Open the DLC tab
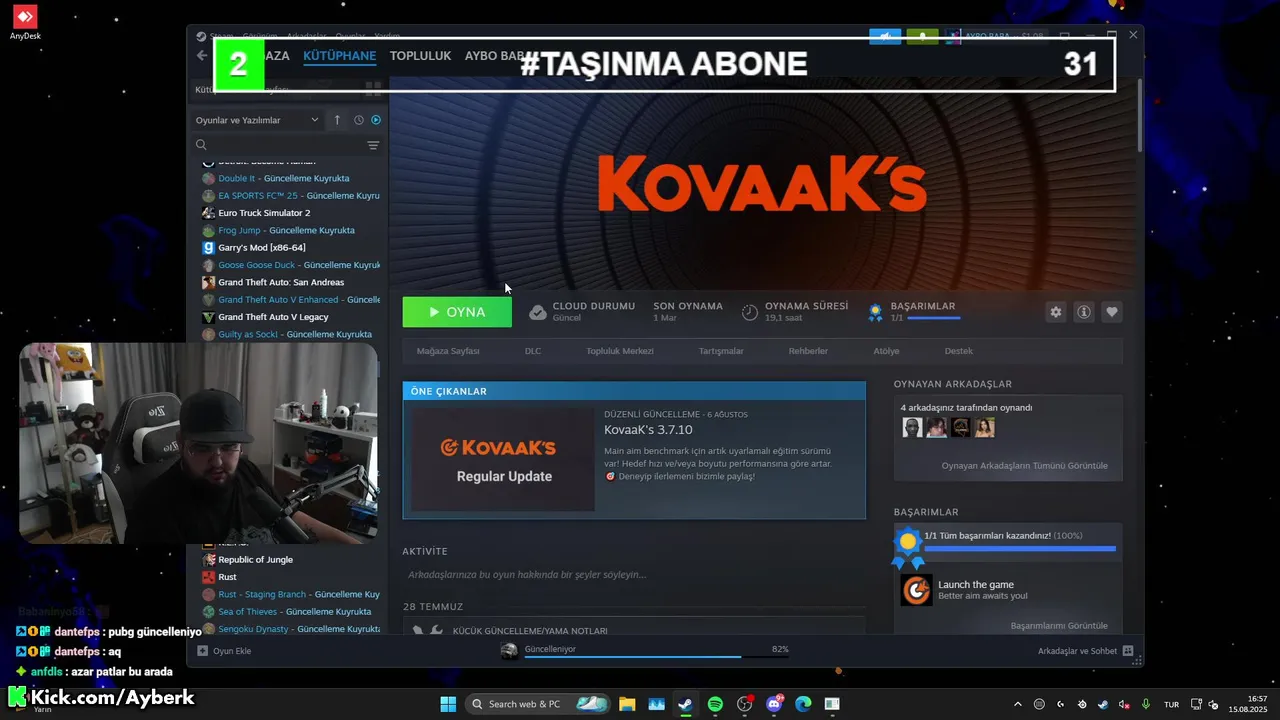 (533, 351)
